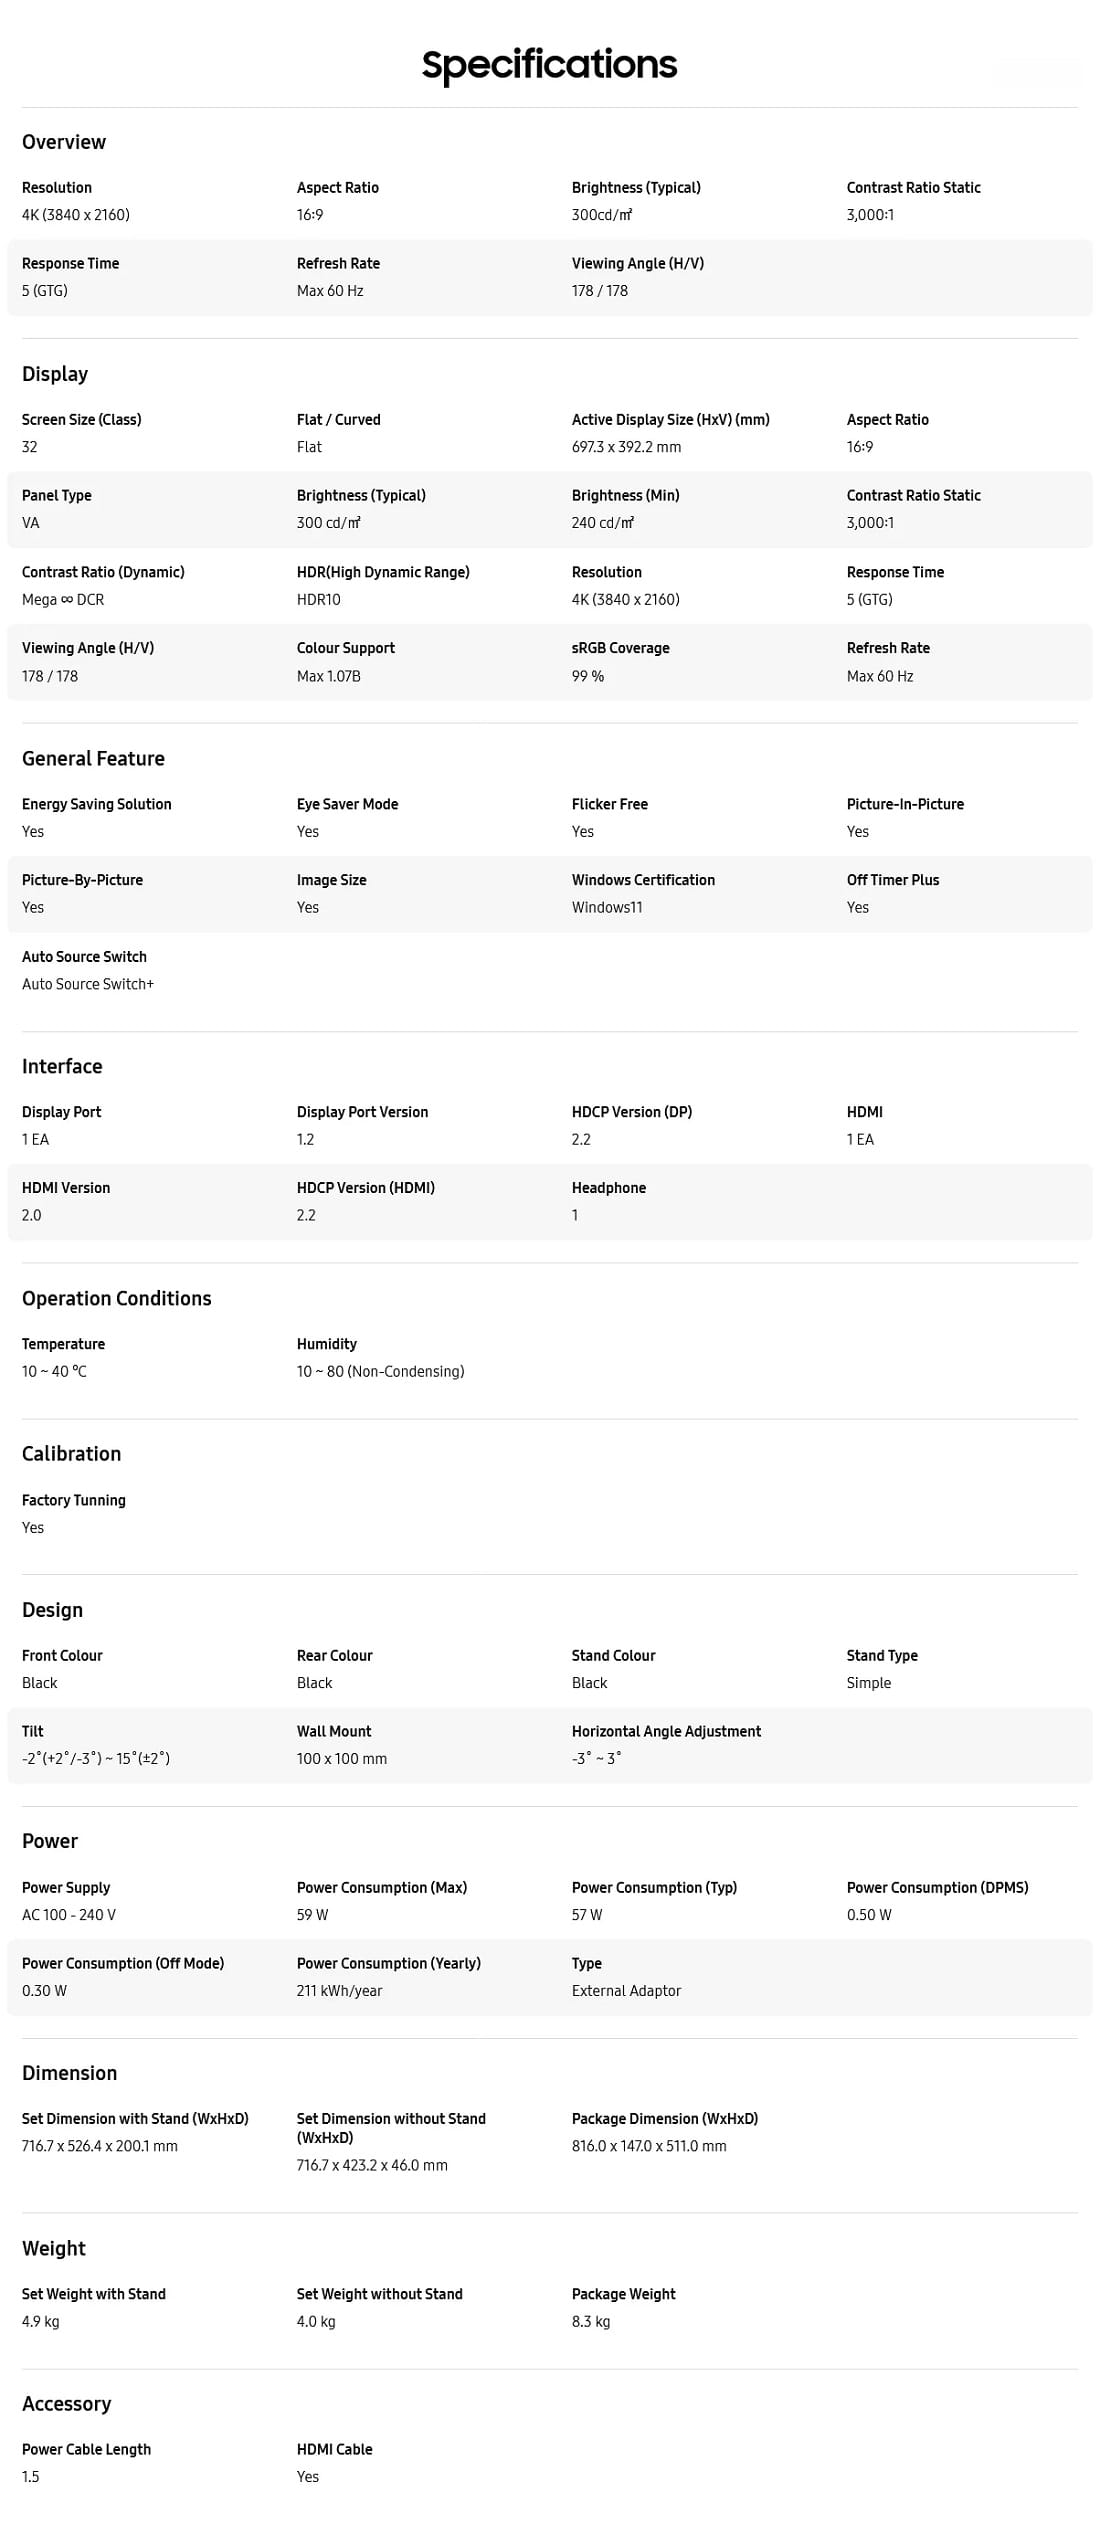1100x2524 pixels.
Task: Select the Display section heading
Action: [55, 374]
